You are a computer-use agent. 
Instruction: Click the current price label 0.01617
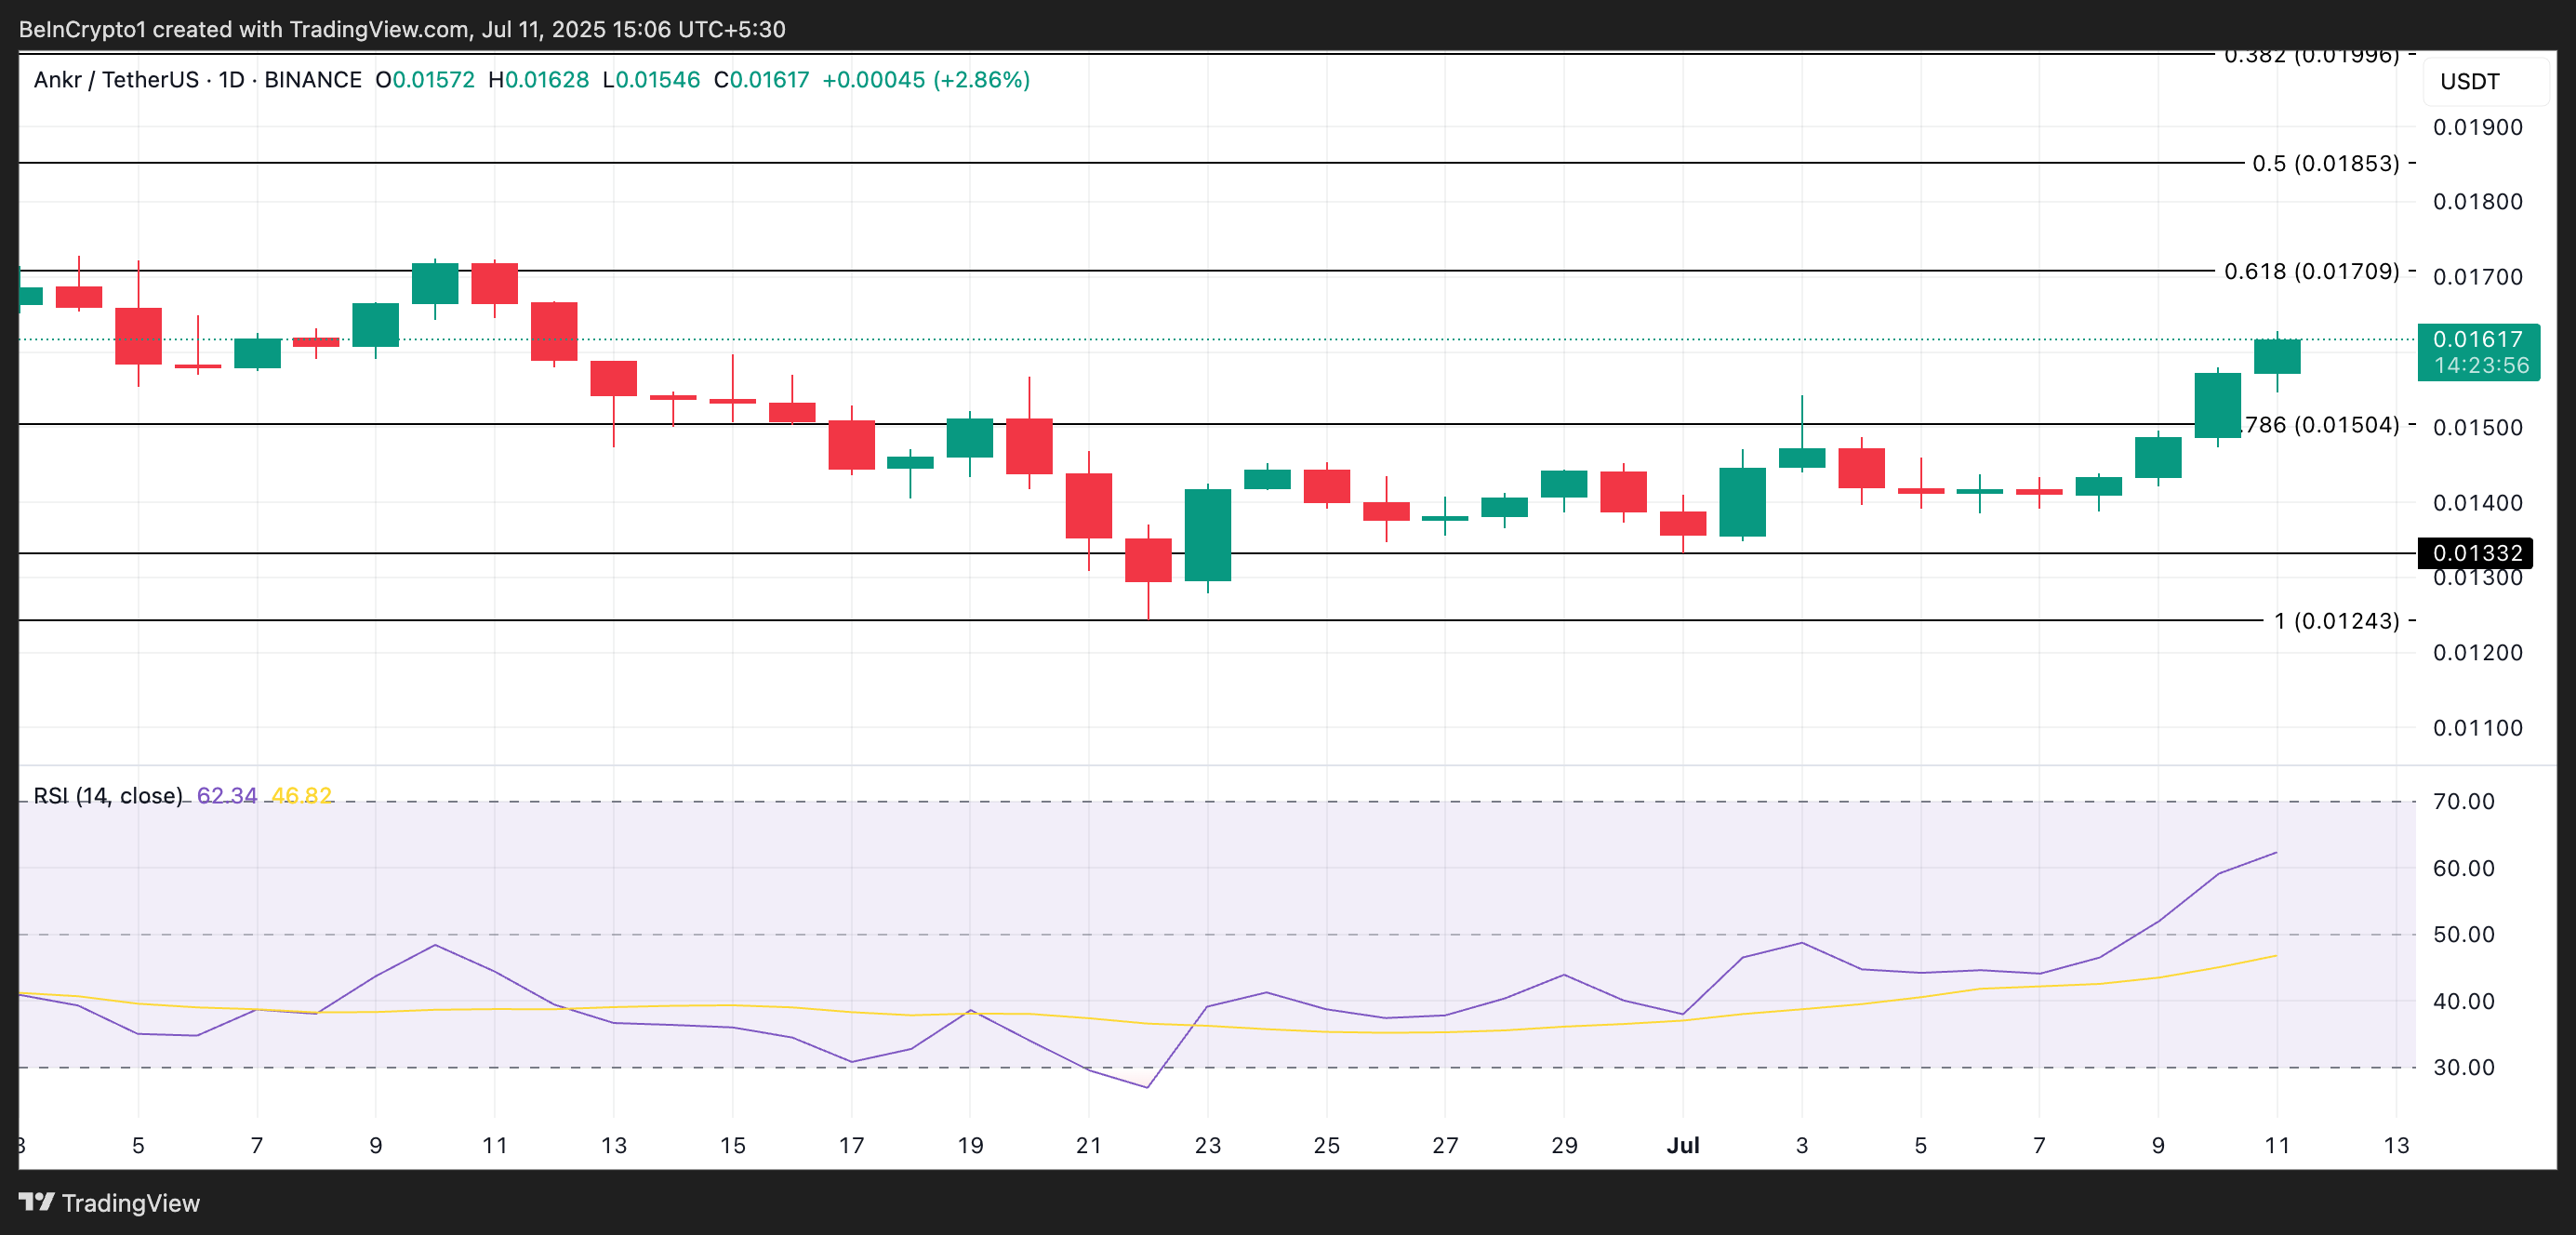tap(2477, 340)
